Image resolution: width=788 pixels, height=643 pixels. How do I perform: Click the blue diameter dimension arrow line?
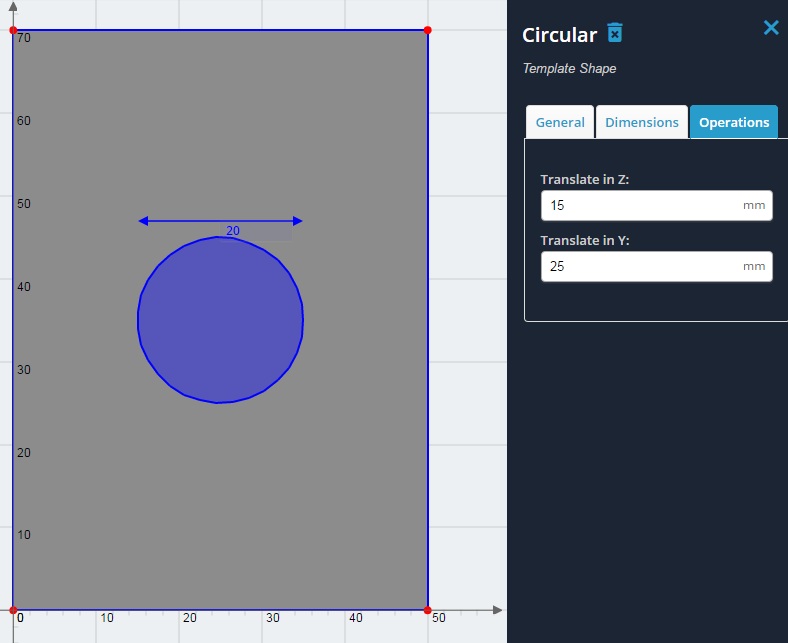pyautogui.click(x=220, y=221)
